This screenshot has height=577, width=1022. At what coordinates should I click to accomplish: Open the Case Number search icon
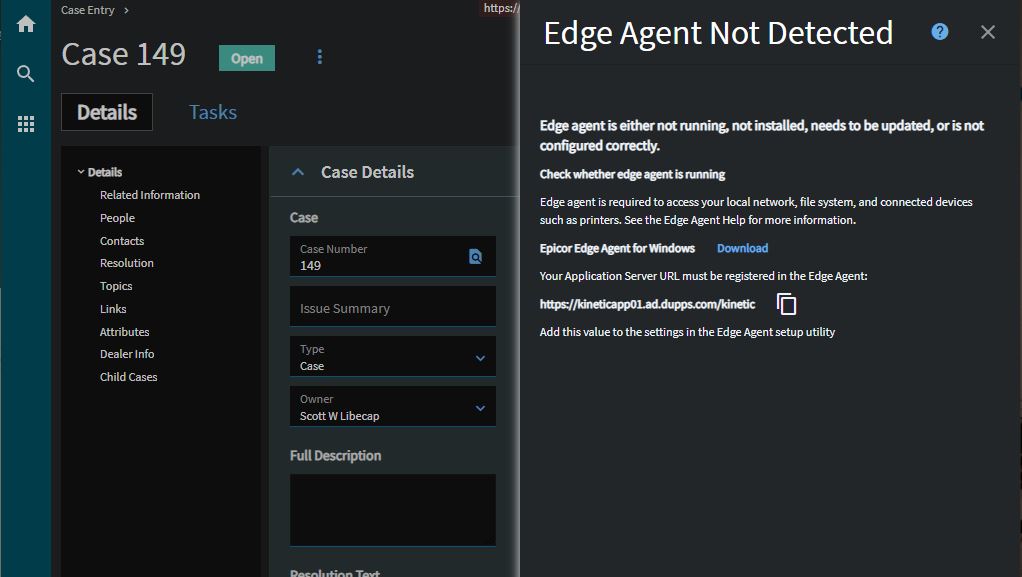(476, 256)
